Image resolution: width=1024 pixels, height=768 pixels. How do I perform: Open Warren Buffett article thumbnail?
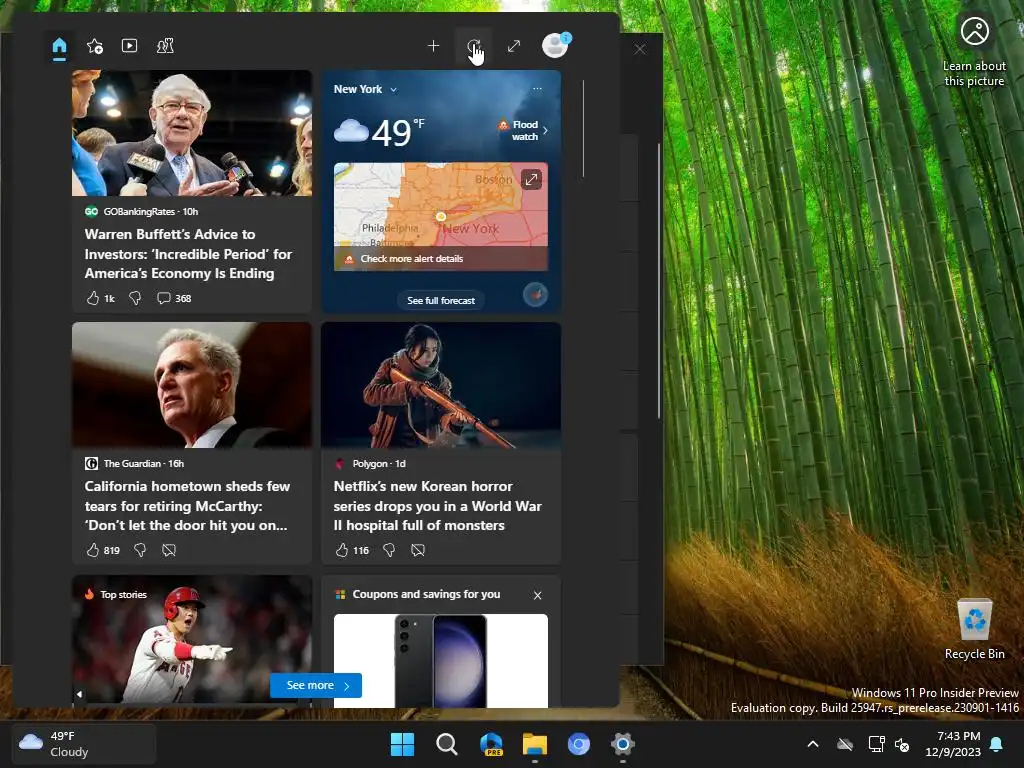tap(192, 133)
